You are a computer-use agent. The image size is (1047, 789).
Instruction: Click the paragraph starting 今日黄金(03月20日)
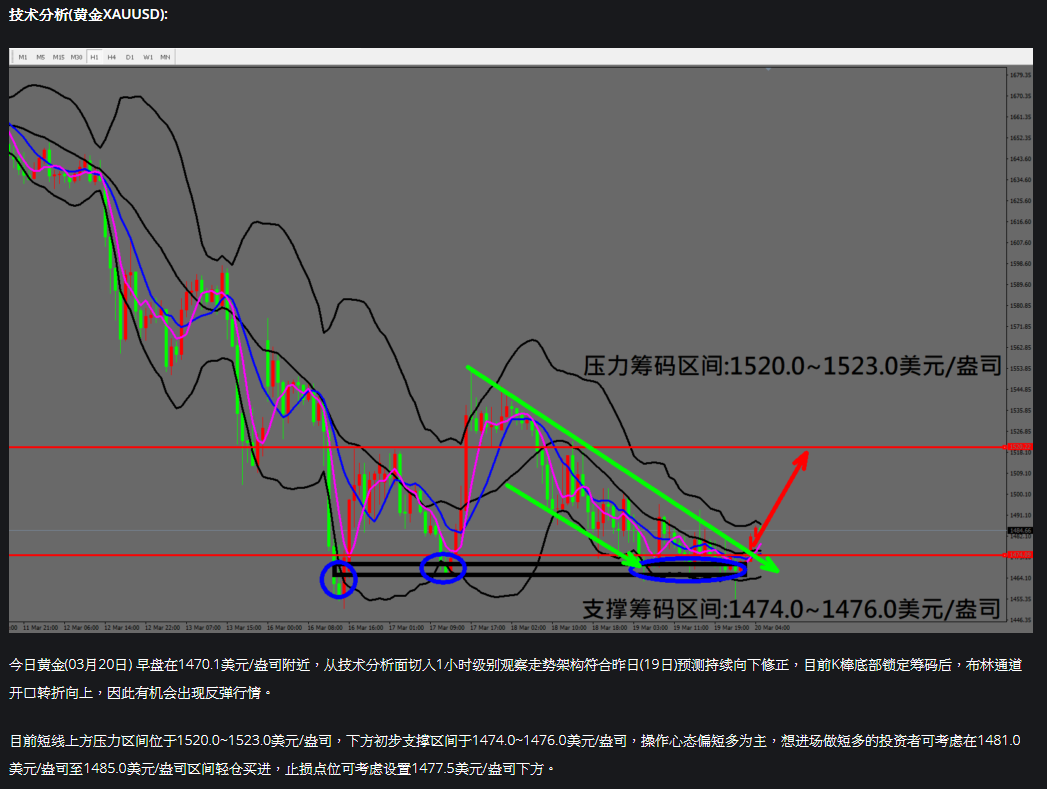(515, 679)
